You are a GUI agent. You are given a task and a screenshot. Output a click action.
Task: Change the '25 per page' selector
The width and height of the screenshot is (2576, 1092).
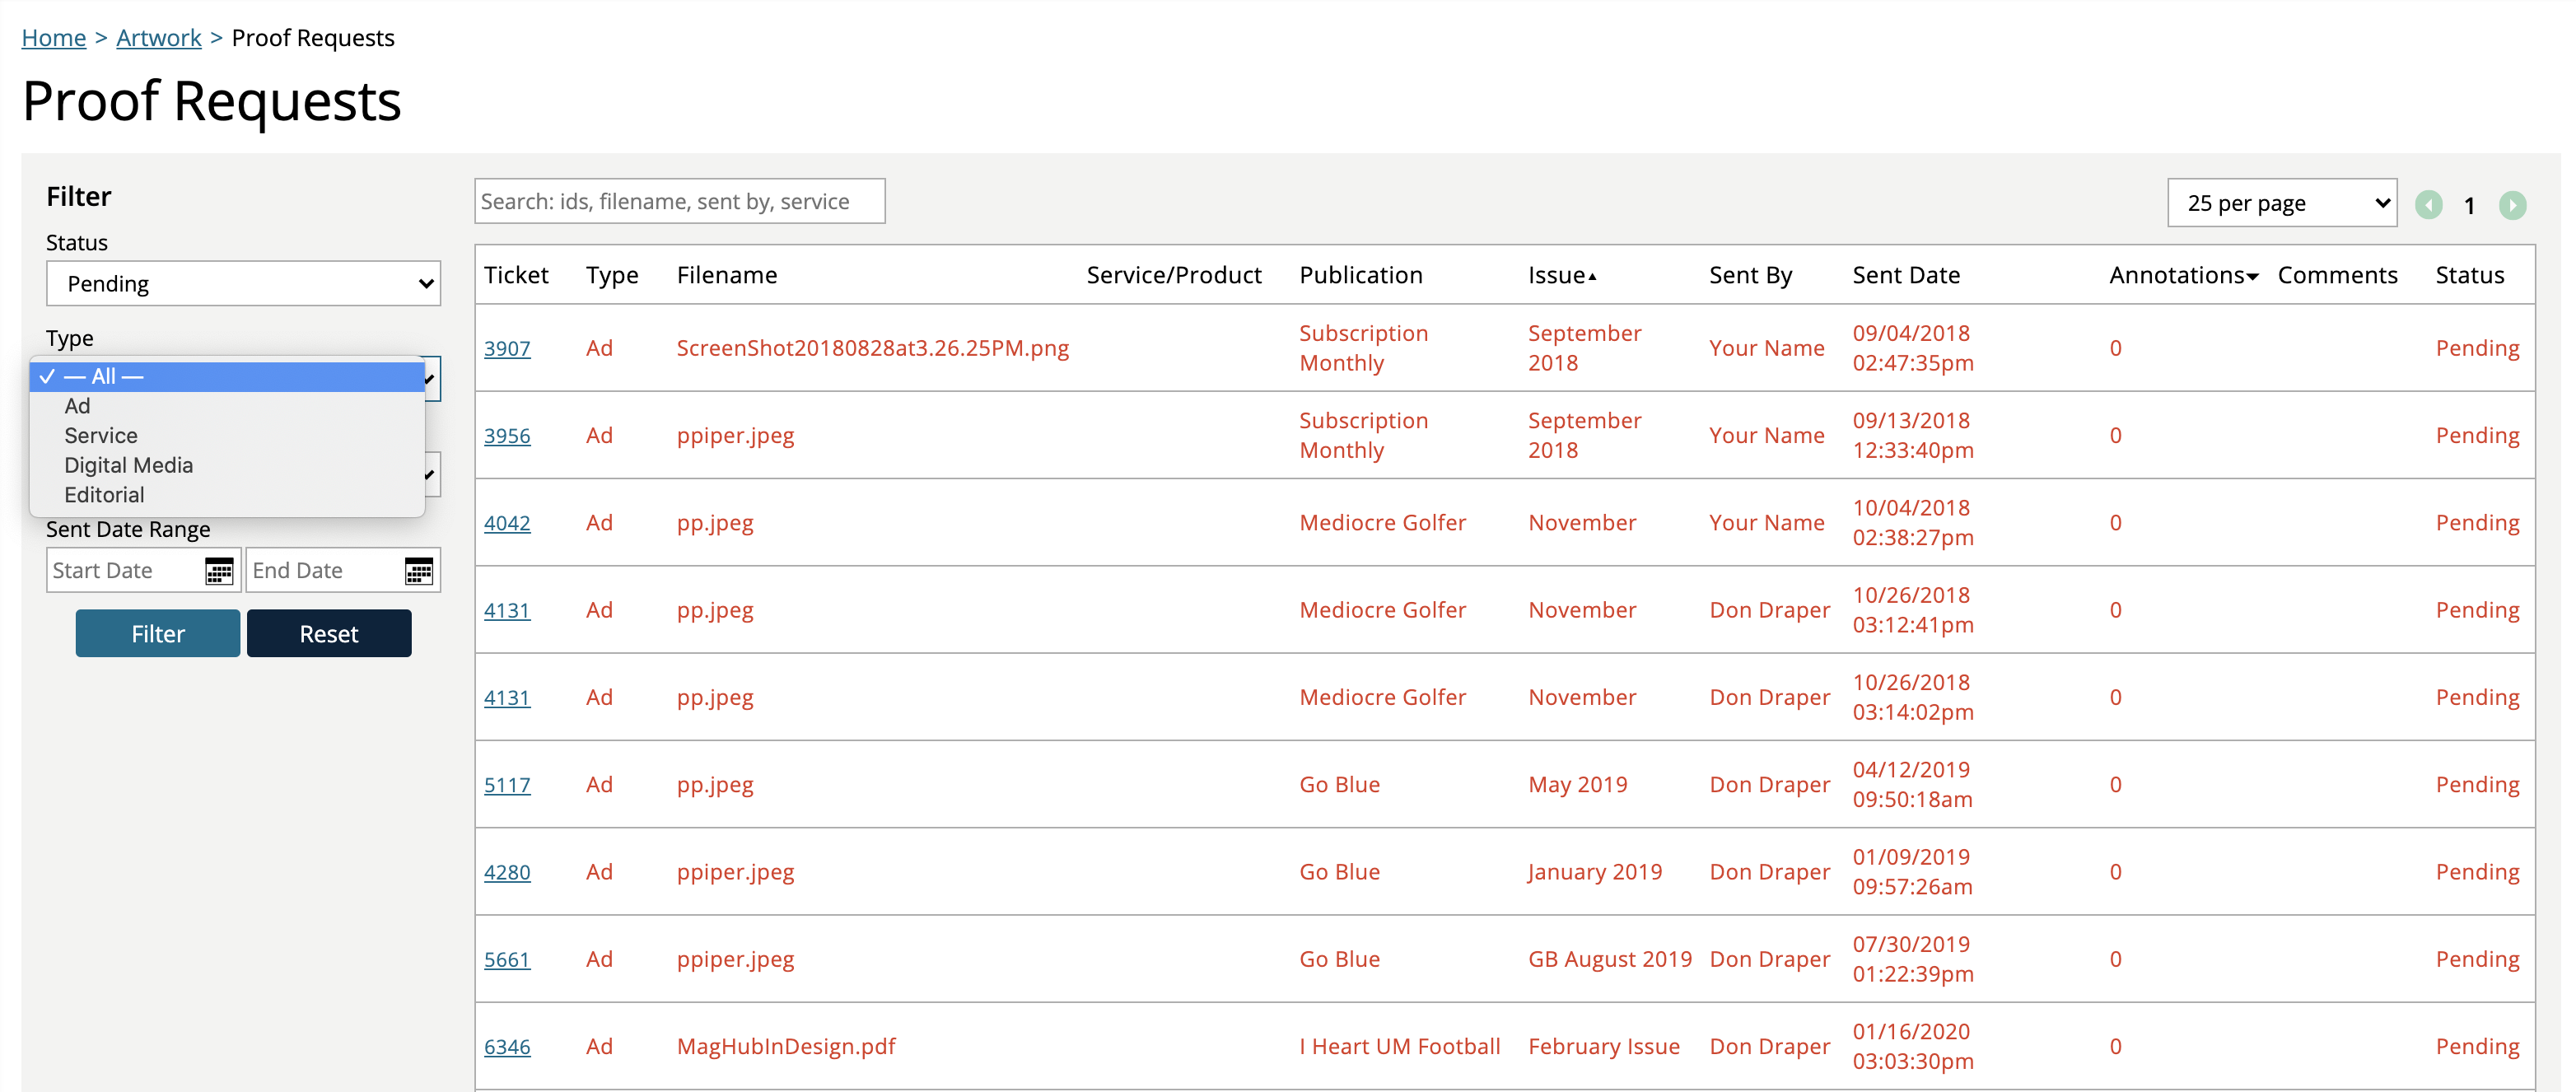tap(2281, 203)
